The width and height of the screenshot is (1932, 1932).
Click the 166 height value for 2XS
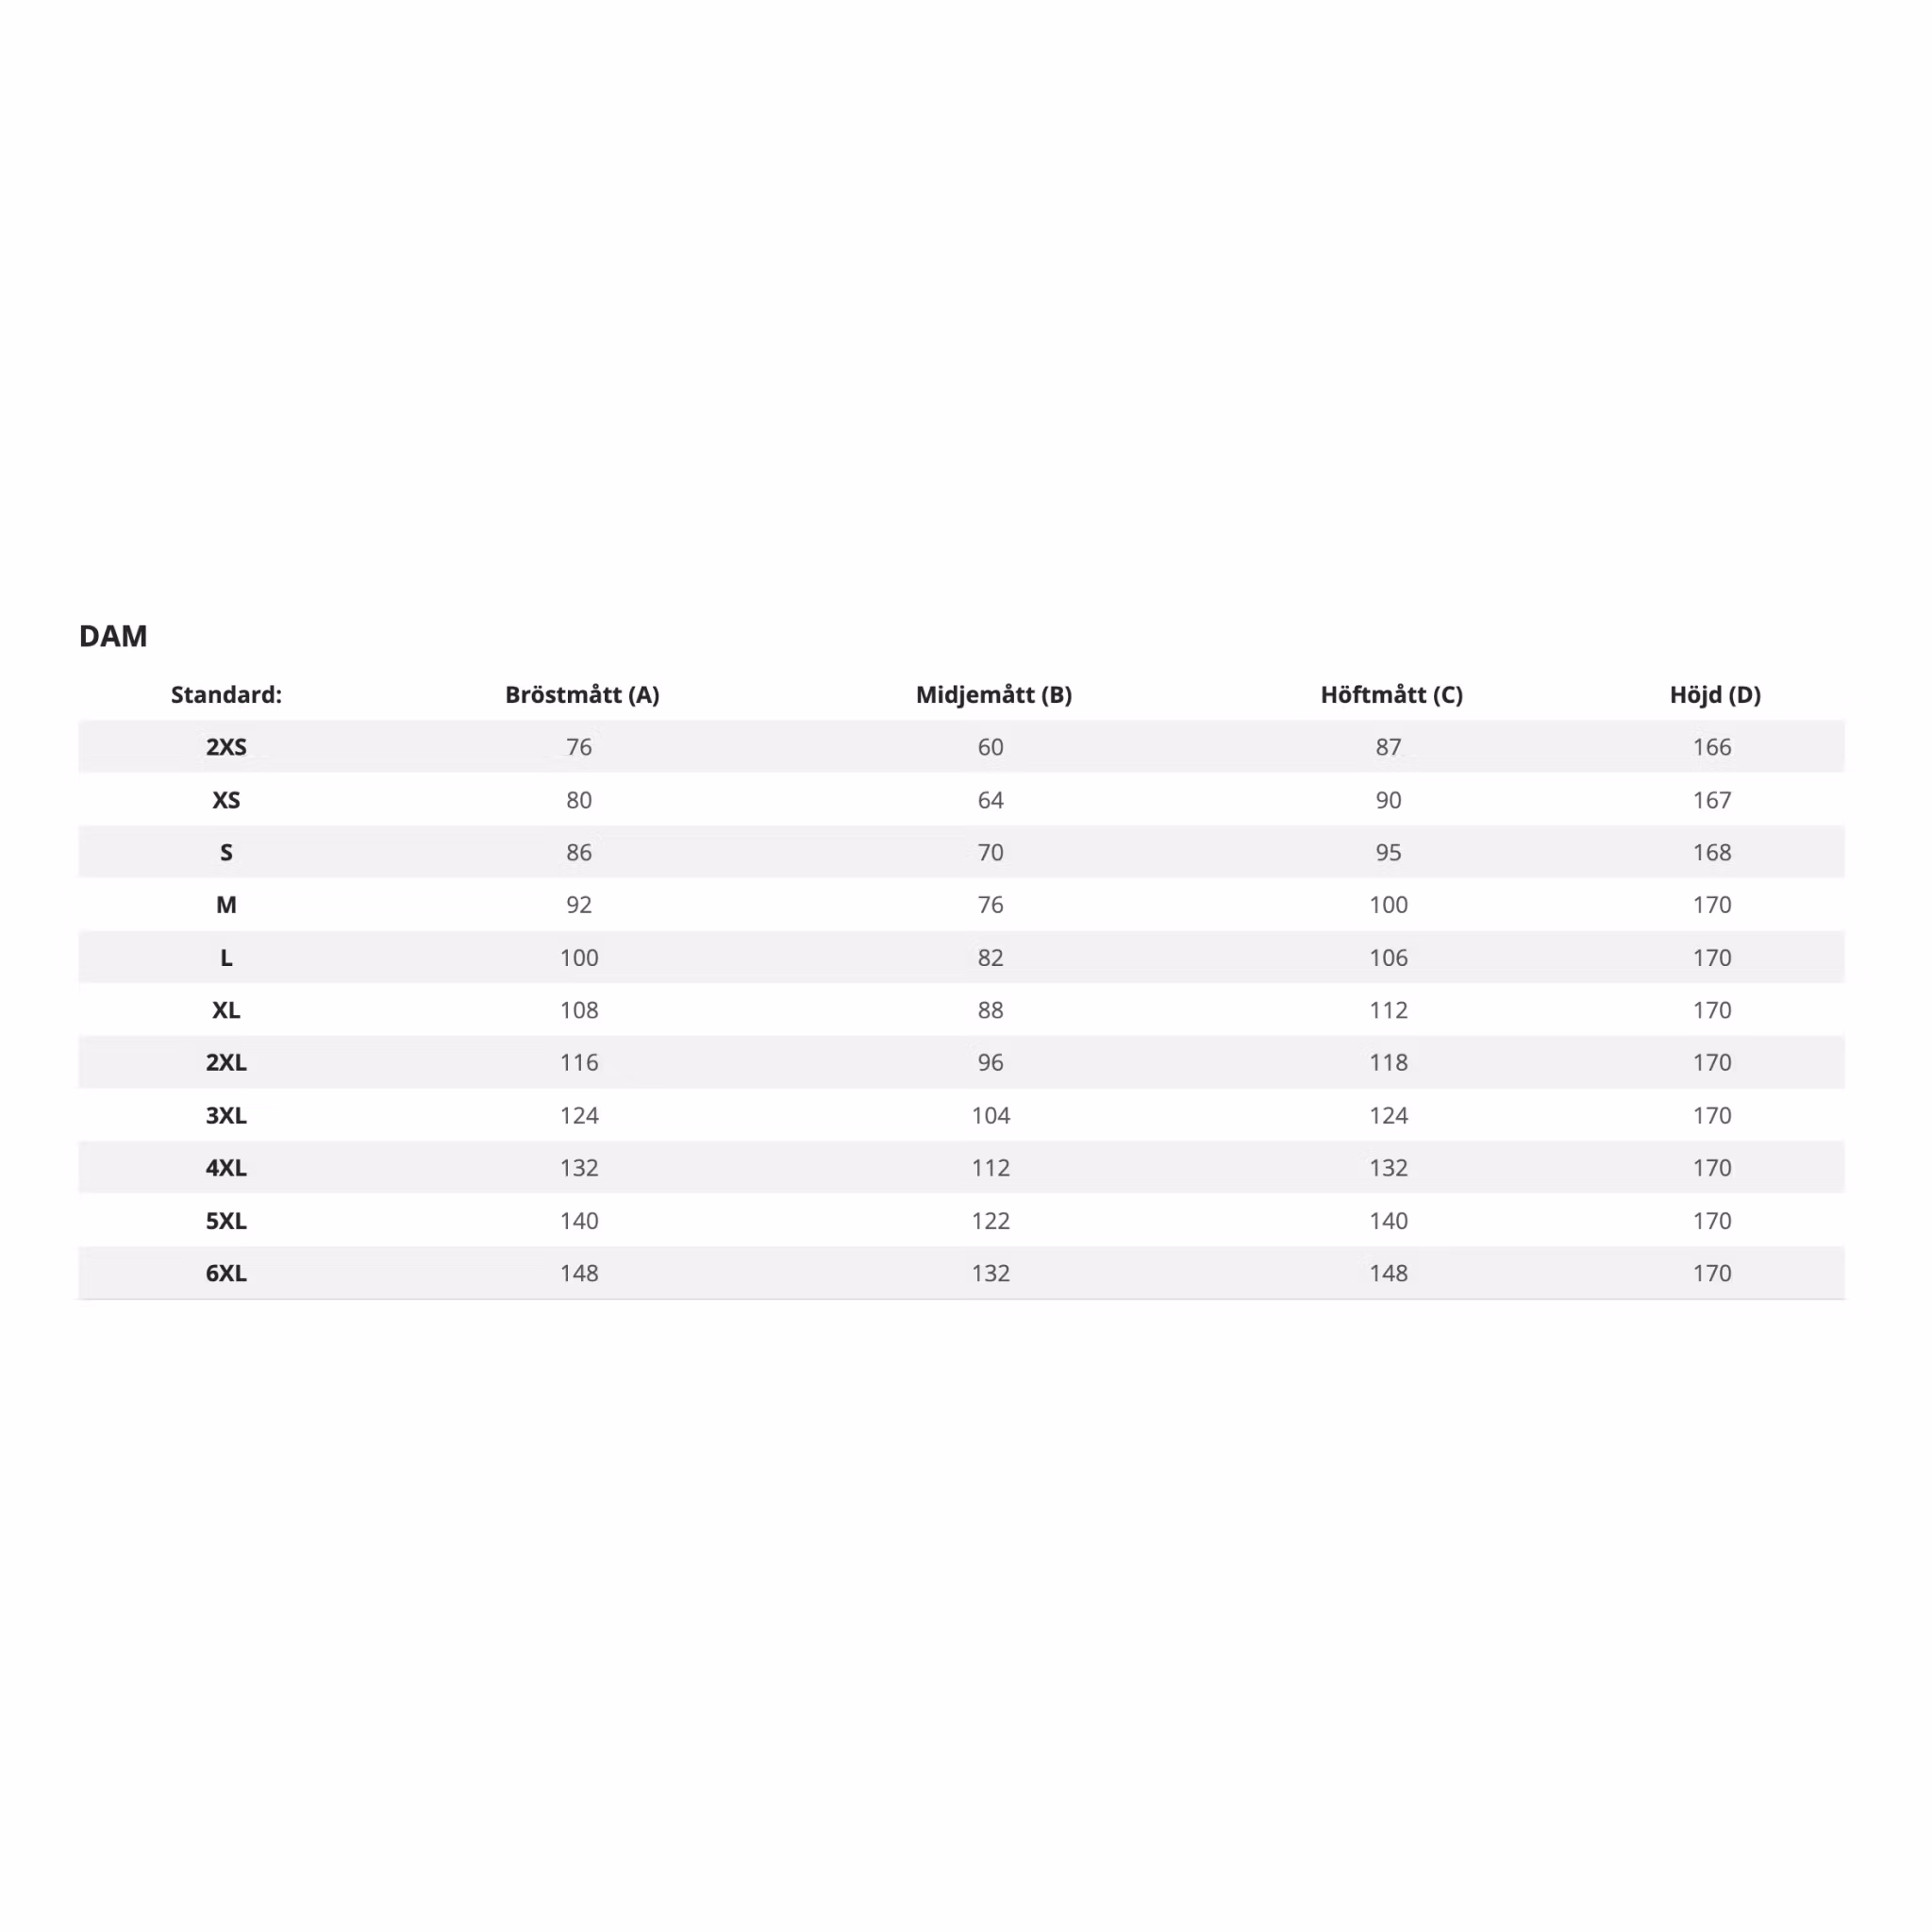coord(1712,747)
